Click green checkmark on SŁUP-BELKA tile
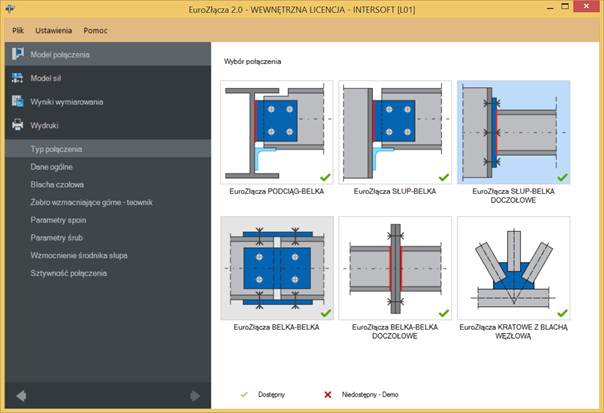The width and height of the screenshot is (604, 413). pos(444,177)
